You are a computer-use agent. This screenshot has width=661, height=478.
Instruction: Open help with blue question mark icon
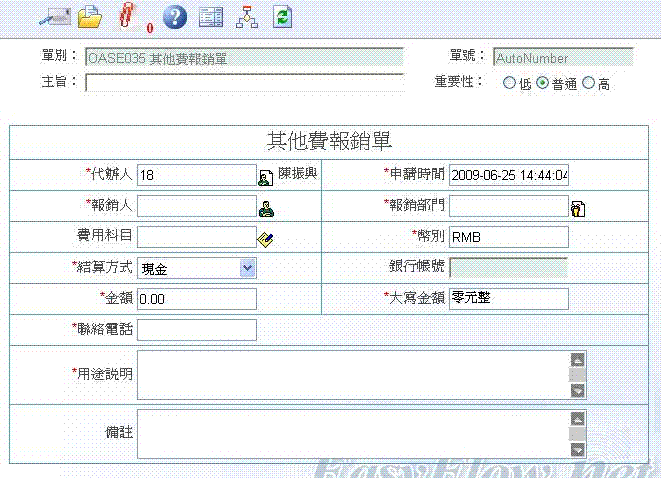click(x=174, y=16)
